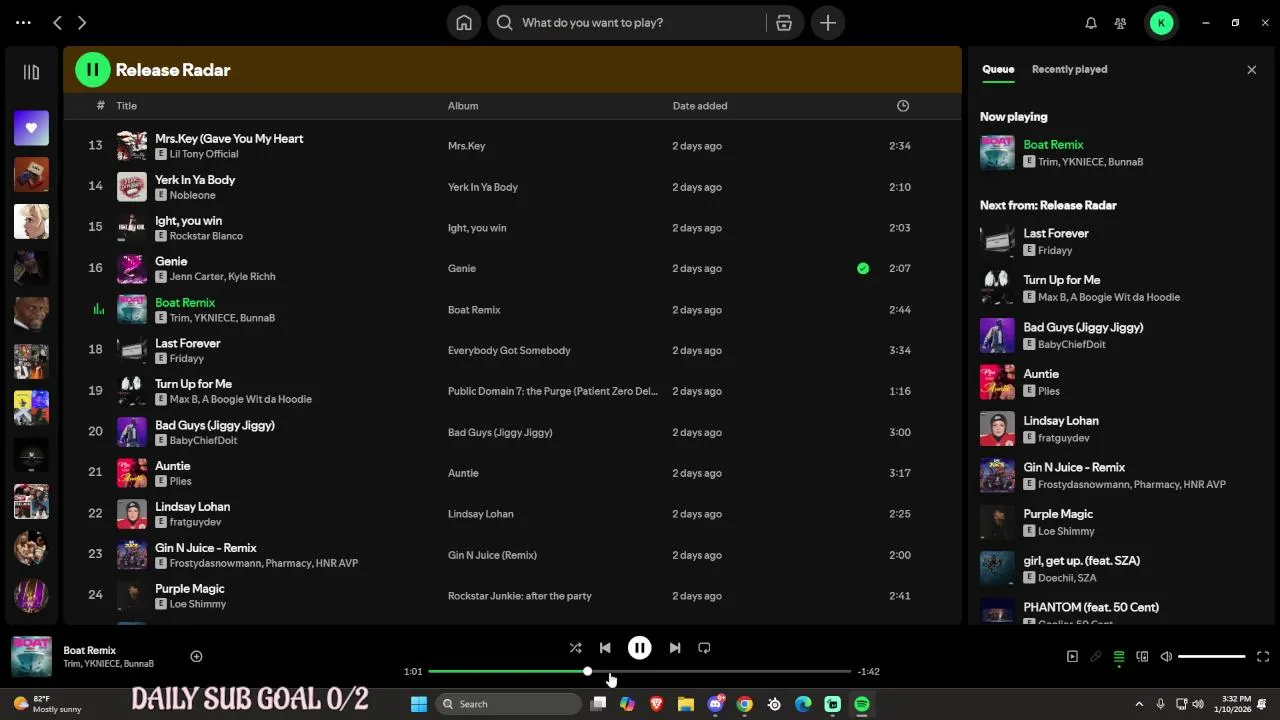Screen dimensions: 1280x720
Task: Open the Everybody Got Somebody album link
Action: [x=509, y=351]
